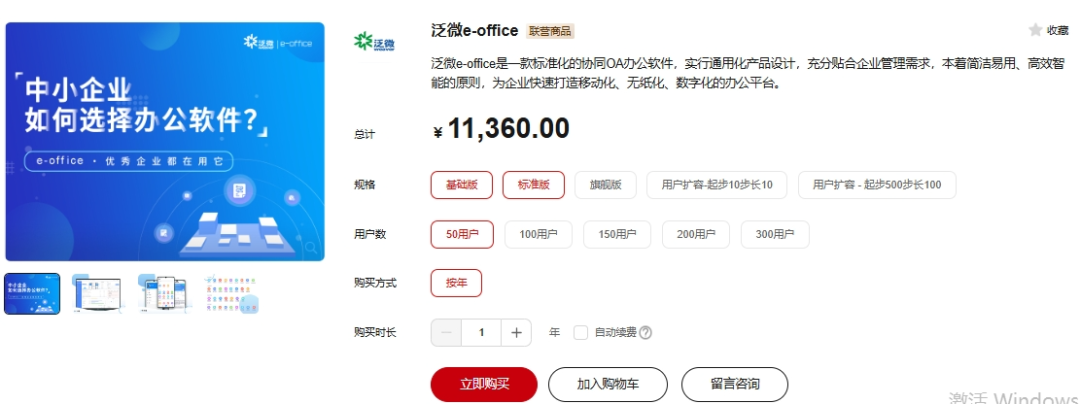Add product via 加入购物车 button
The height and width of the screenshot is (404, 1080).
coord(608,384)
